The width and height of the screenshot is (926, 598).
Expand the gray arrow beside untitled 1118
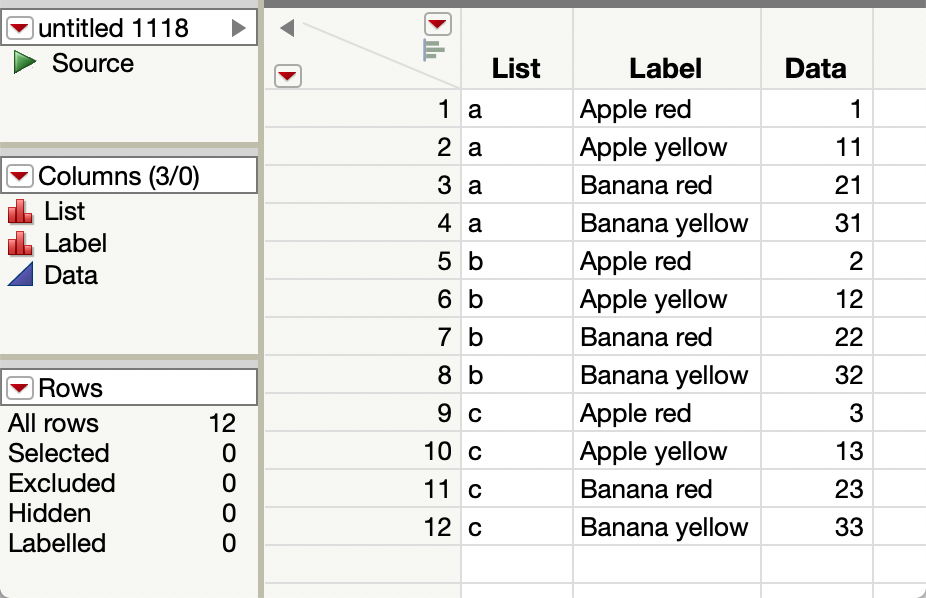click(x=238, y=29)
